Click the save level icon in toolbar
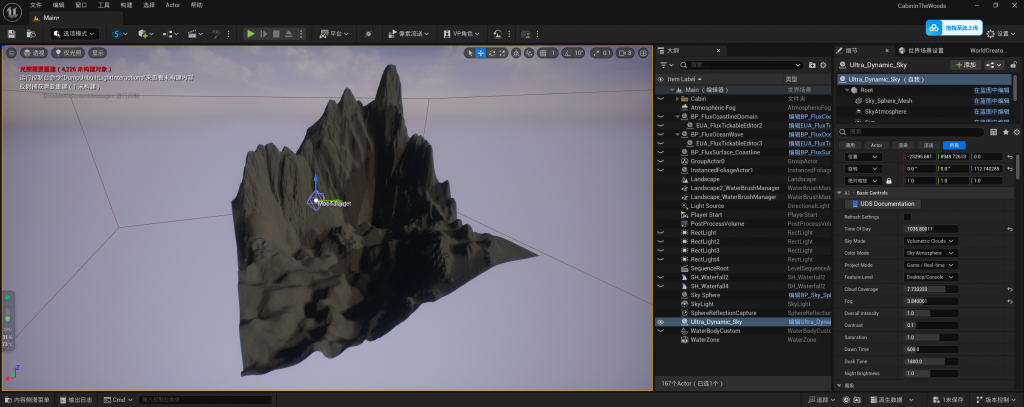The width and height of the screenshot is (1024, 407). [11, 34]
